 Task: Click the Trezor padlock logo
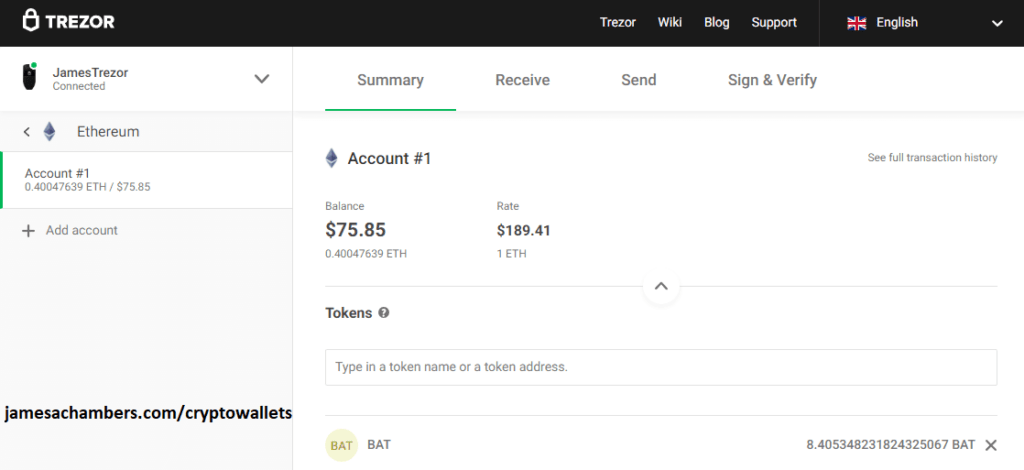pos(31,21)
